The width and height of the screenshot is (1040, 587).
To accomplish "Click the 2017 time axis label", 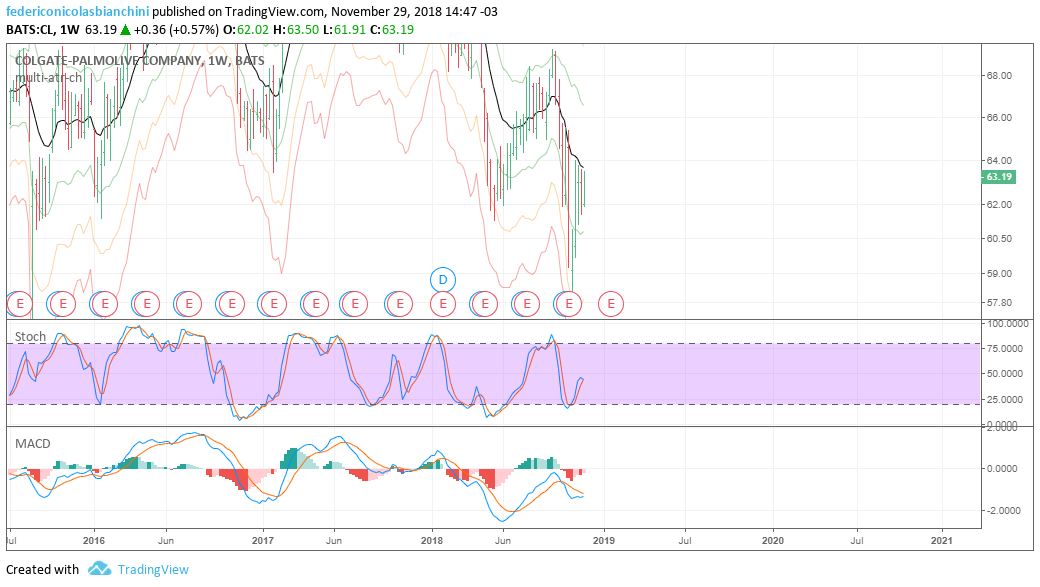I will pyautogui.click(x=263, y=541).
